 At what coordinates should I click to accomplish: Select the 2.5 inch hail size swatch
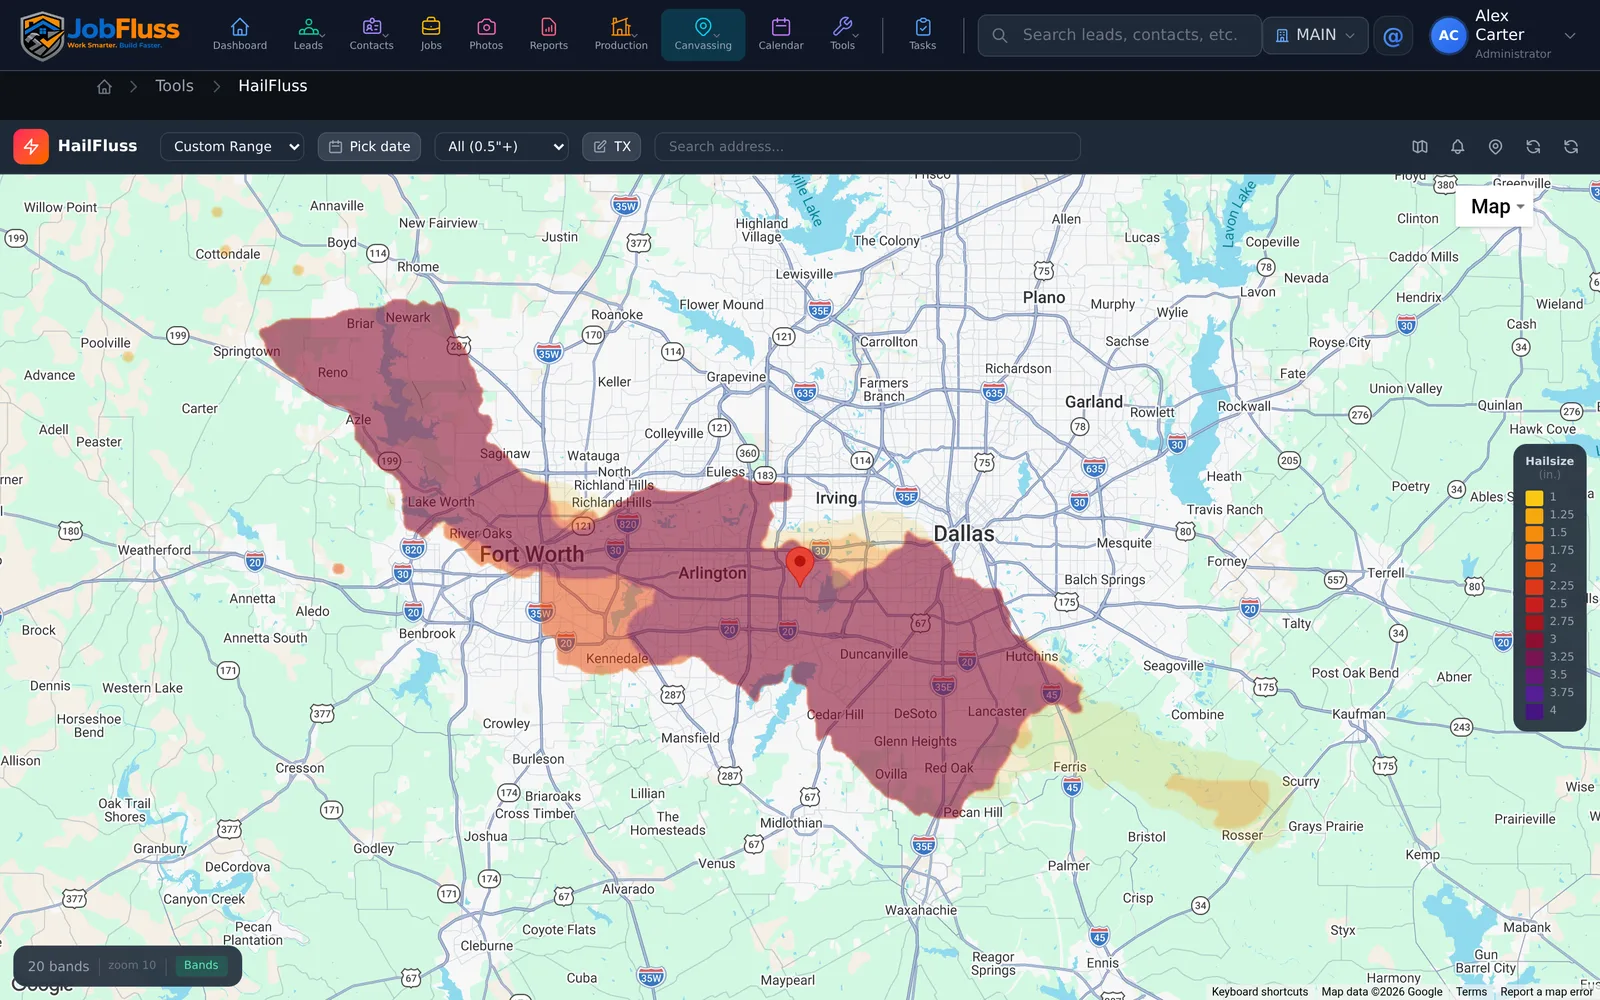click(x=1534, y=604)
